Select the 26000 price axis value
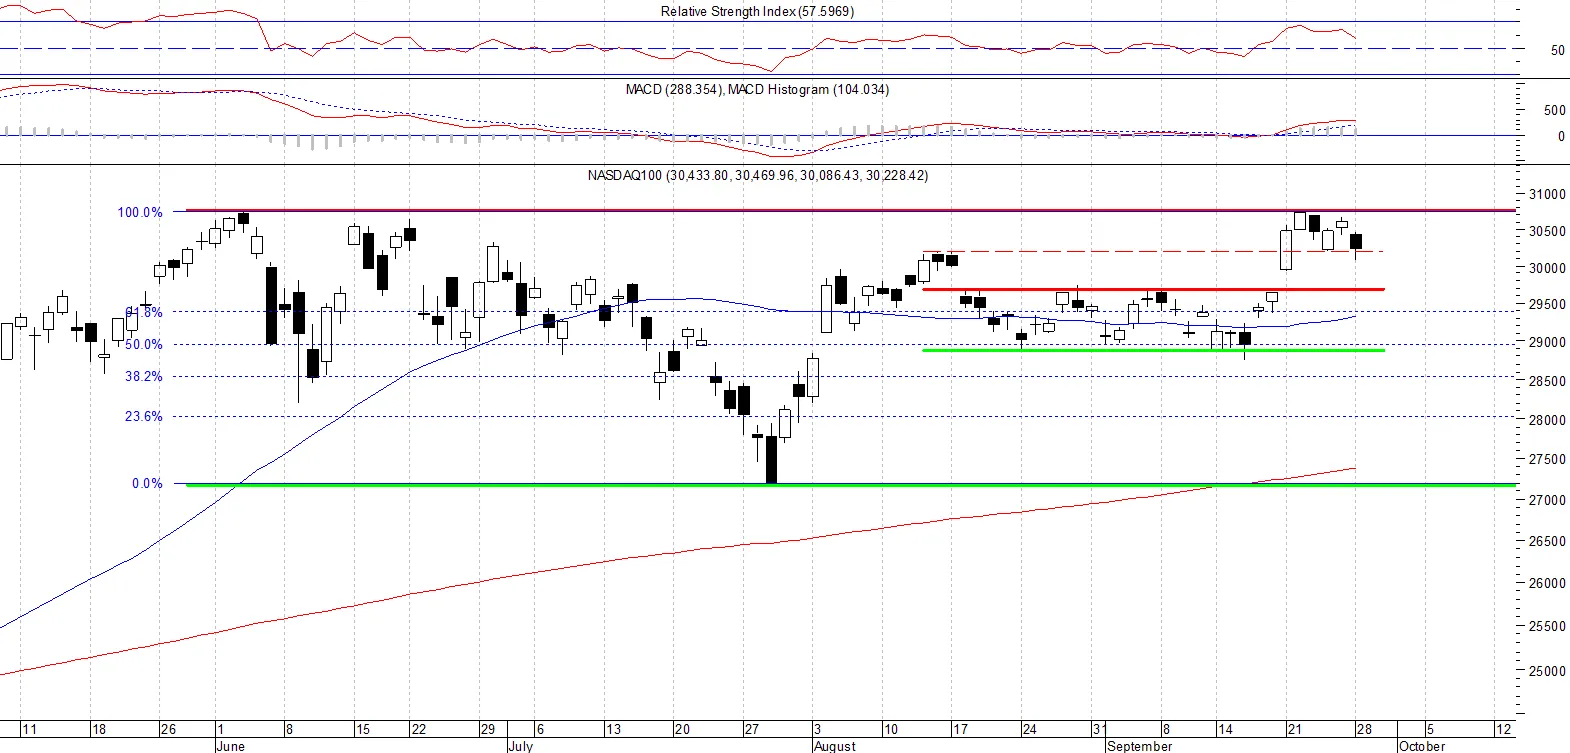 1547,583
